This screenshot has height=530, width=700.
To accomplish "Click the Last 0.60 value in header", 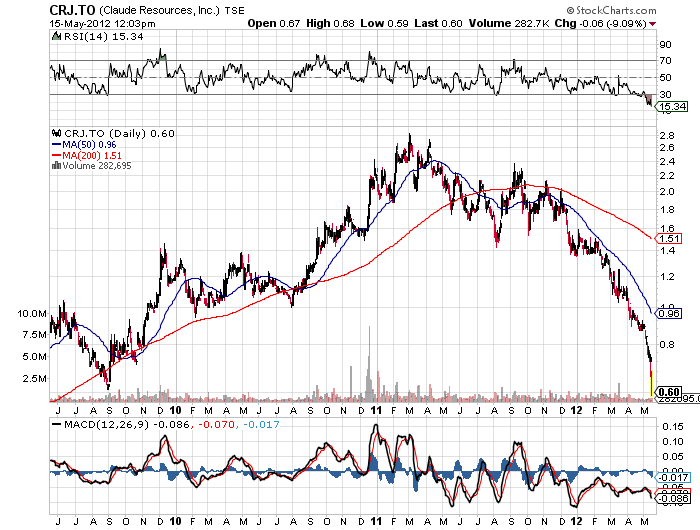I will point(438,23).
